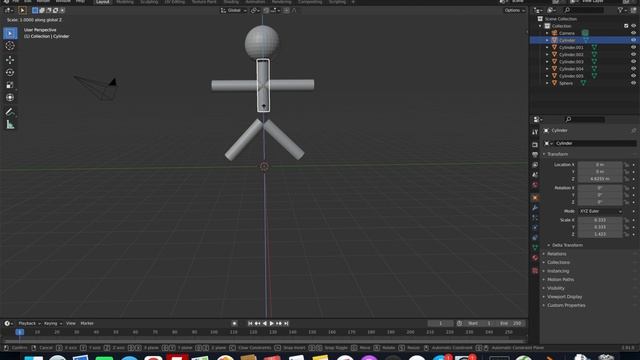Select the Move tool
Screen dimensions: 640x360
pyautogui.click(x=10, y=60)
